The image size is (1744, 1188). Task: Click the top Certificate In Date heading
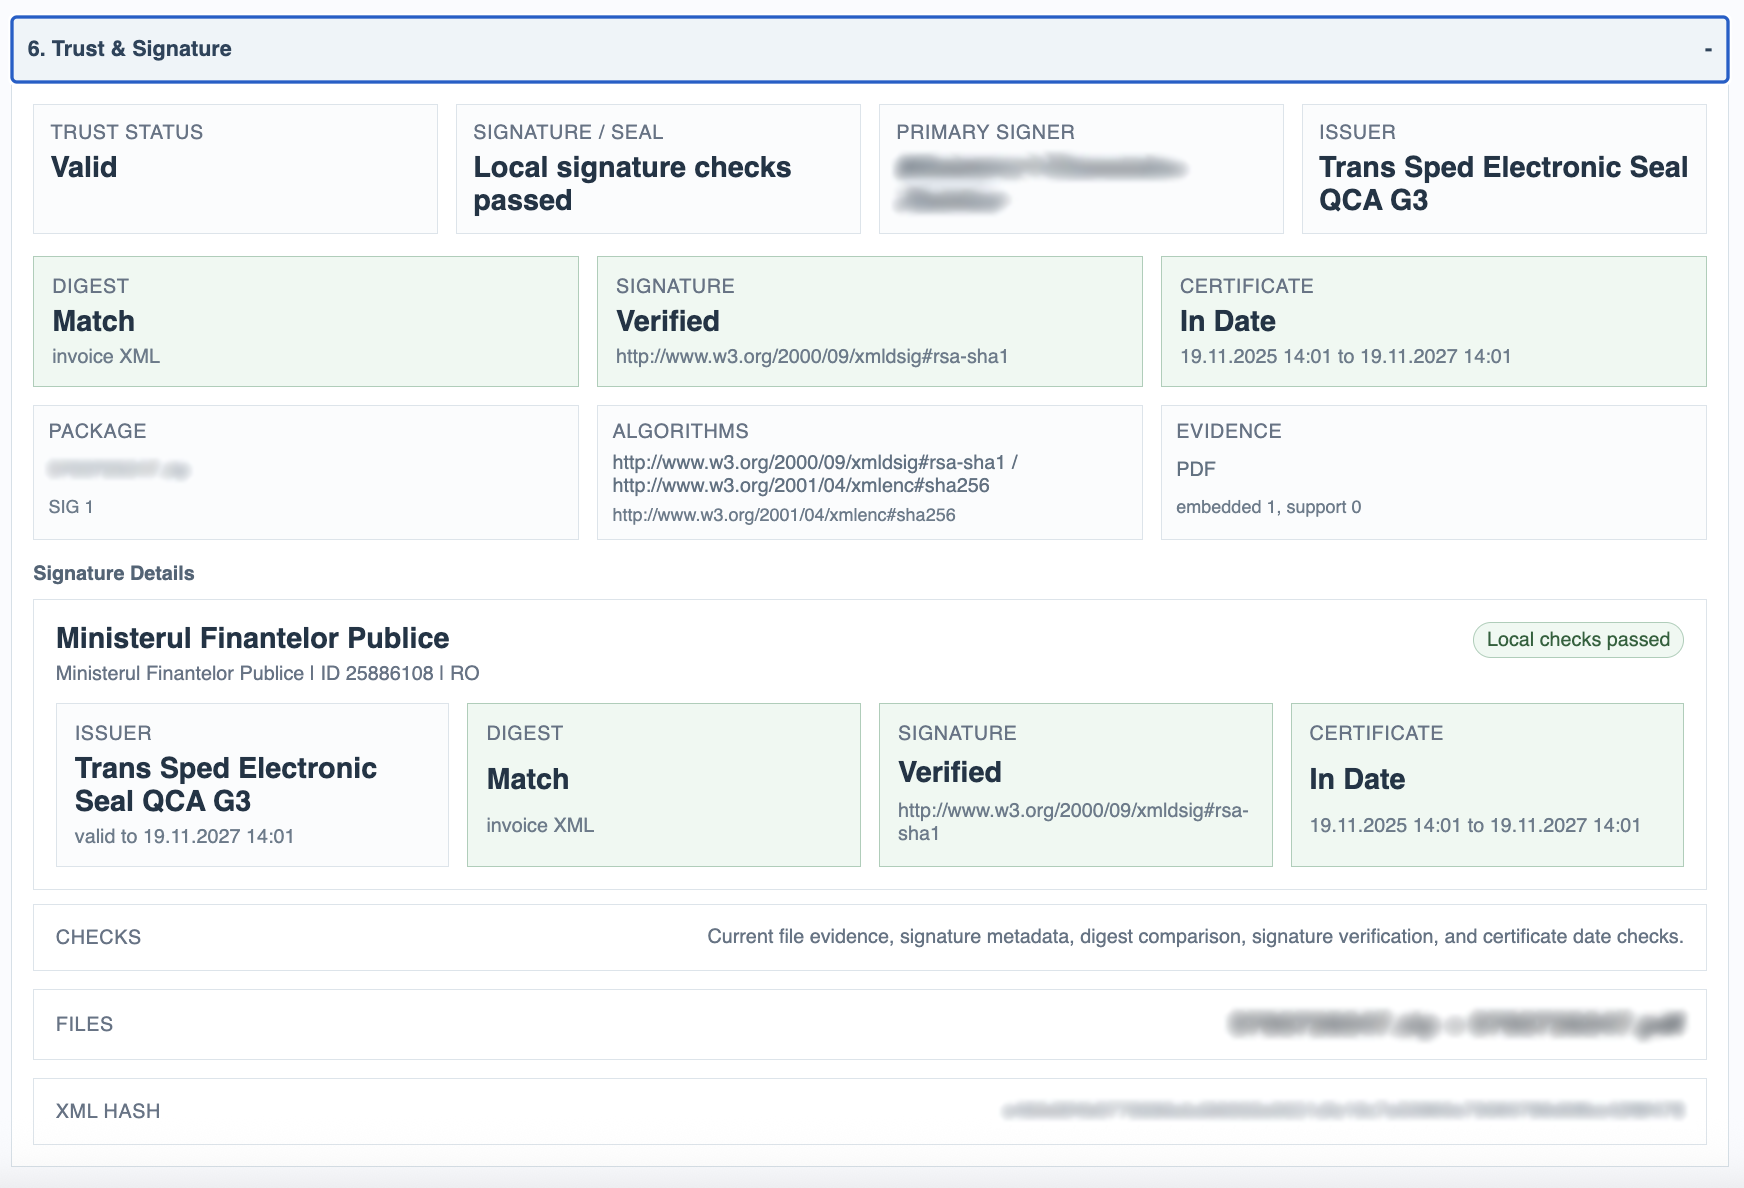click(1227, 321)
